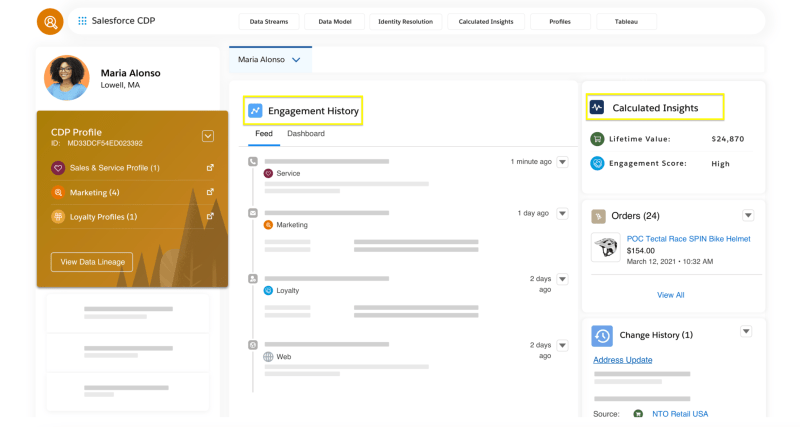Click the timeline icon for the Web entry
Image resolution: width=800 pixels, height=427 pixels.
click(253, 345)
